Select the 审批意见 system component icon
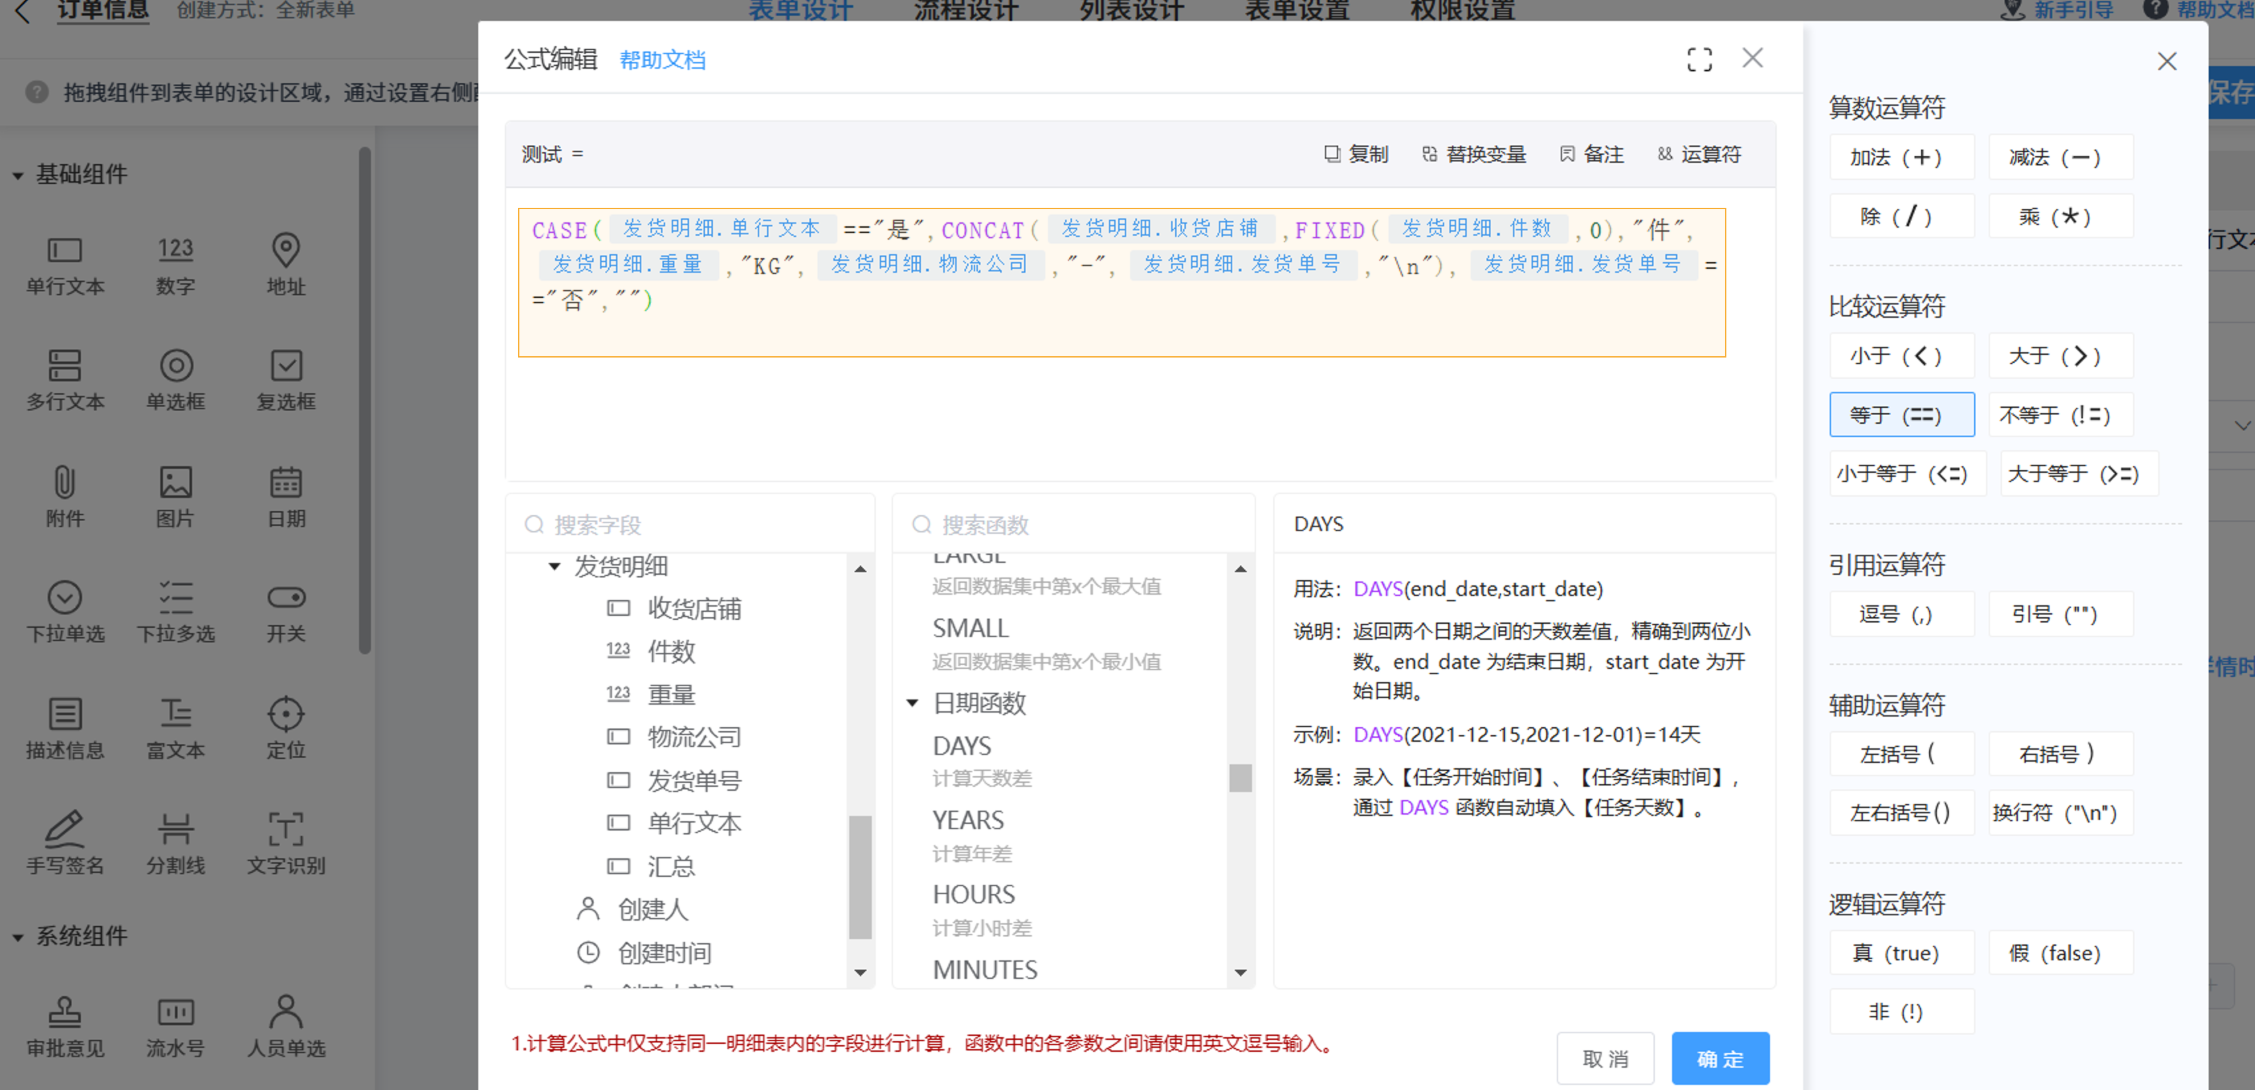Screen dimensions: 2255x1090 tap(65, 1011)
